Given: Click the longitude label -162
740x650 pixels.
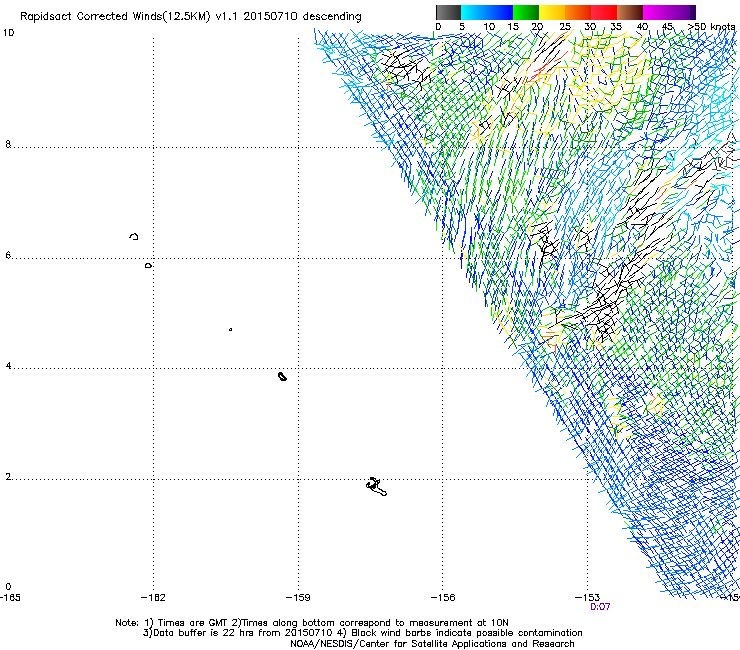Looking at the screenshot, I should (153, 598).
